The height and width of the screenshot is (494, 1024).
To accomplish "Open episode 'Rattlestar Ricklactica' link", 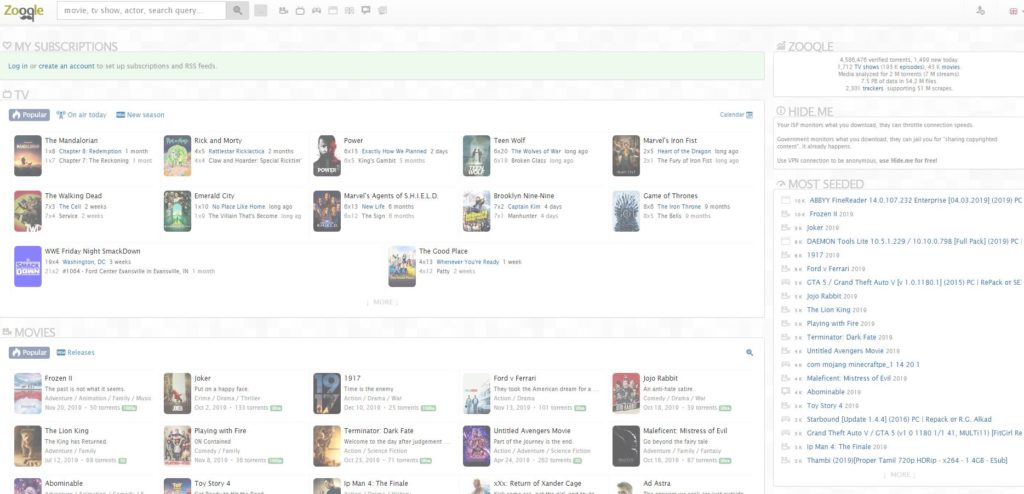I will (236, 152).
